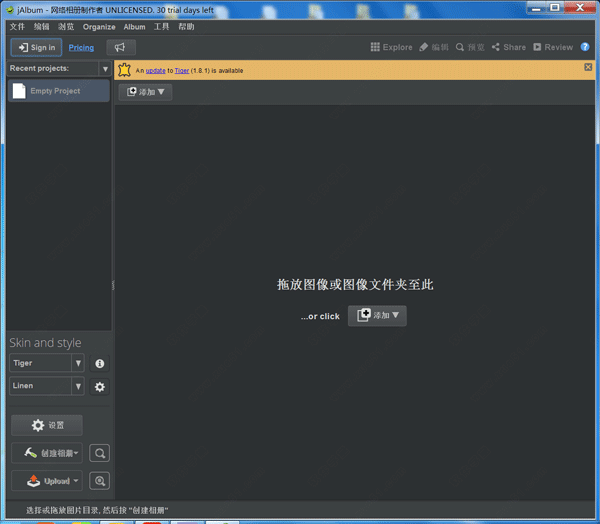Expand the 添加 dropdown in top toolbar
Viewport: 600px width, 524px height.
point(145,92)
